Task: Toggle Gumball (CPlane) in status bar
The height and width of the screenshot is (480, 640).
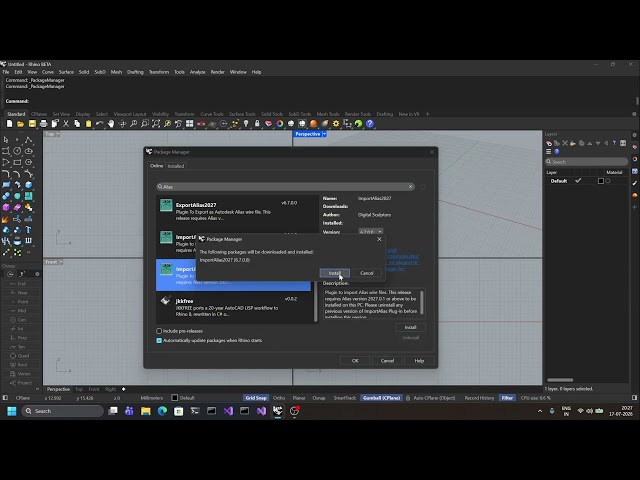Action: click(x=382, y=398)
